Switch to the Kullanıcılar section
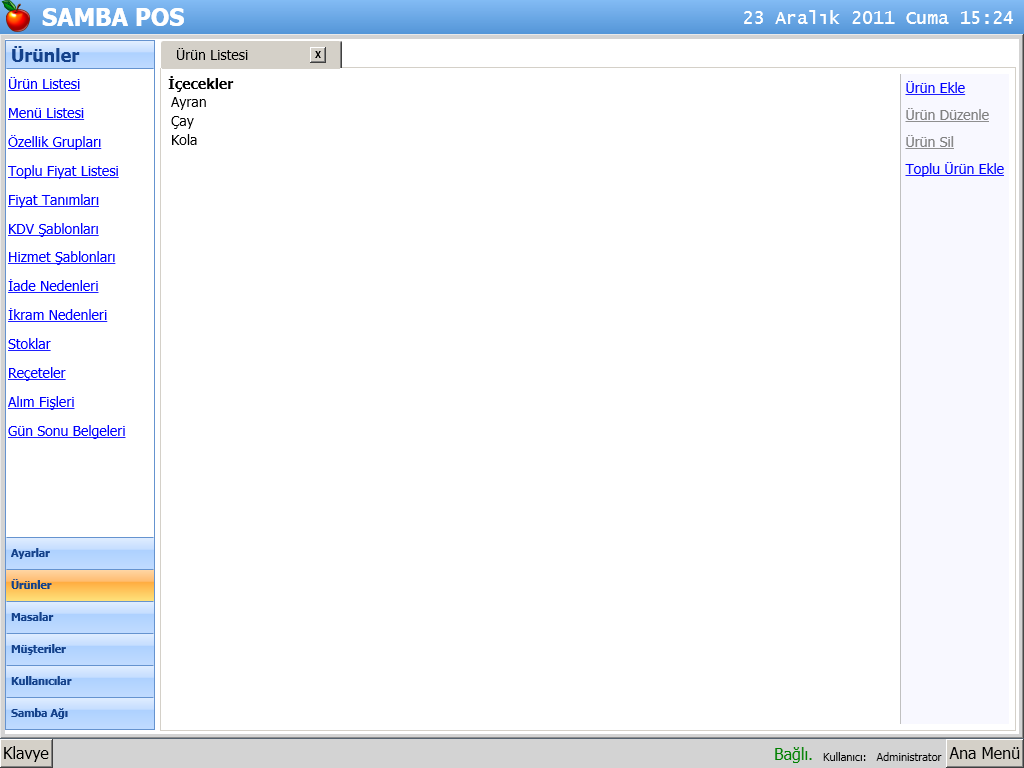1024x768 pixels. (x=80, y=681)
